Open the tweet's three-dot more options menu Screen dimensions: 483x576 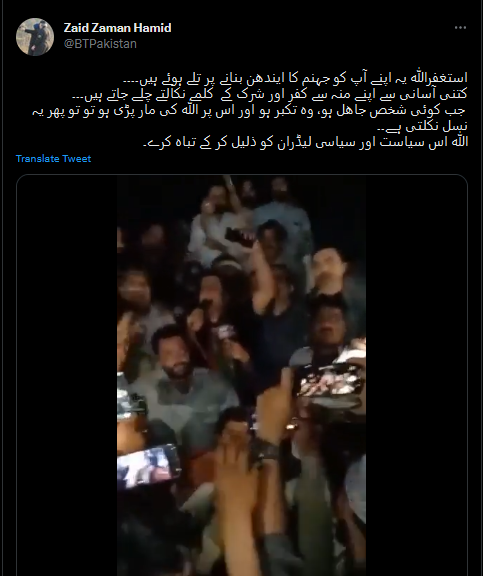pyautogui.click(x=460, y=28)
